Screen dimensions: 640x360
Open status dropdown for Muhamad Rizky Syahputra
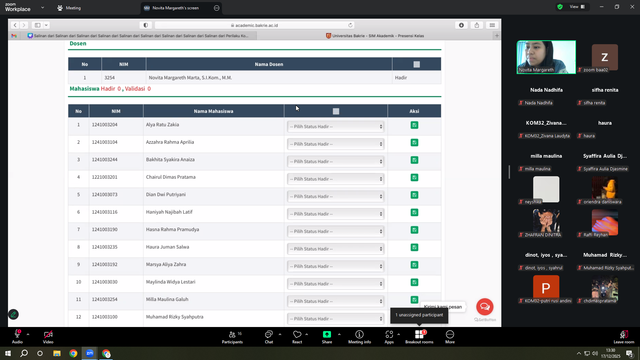pos(336,319)
